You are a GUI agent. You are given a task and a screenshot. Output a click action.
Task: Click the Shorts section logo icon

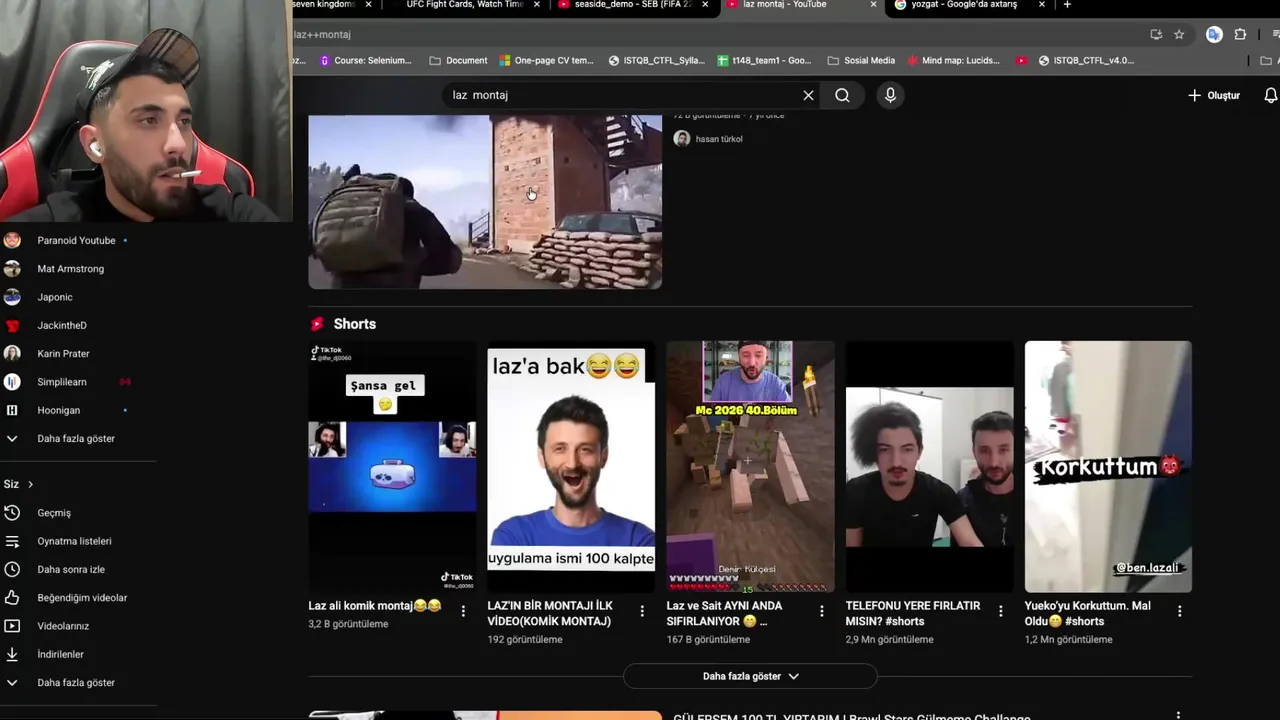[x=317, y=324]
